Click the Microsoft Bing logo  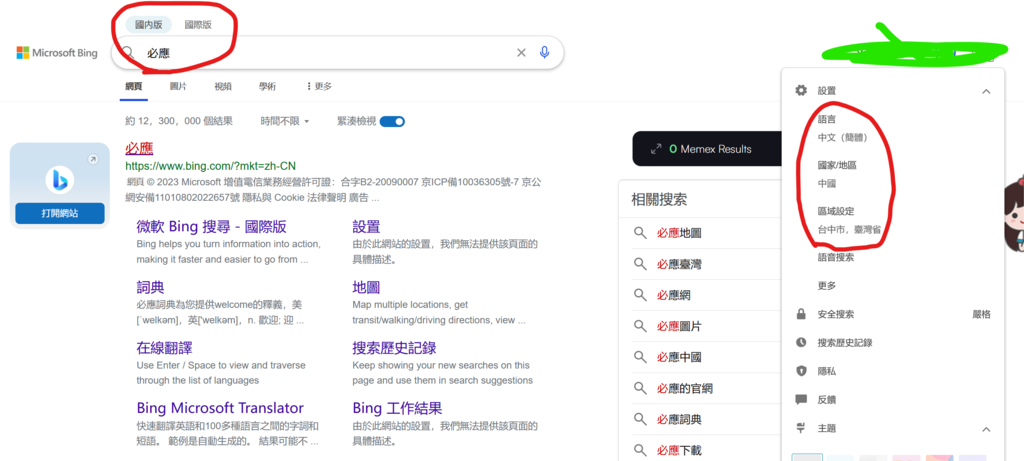point(57,53)
